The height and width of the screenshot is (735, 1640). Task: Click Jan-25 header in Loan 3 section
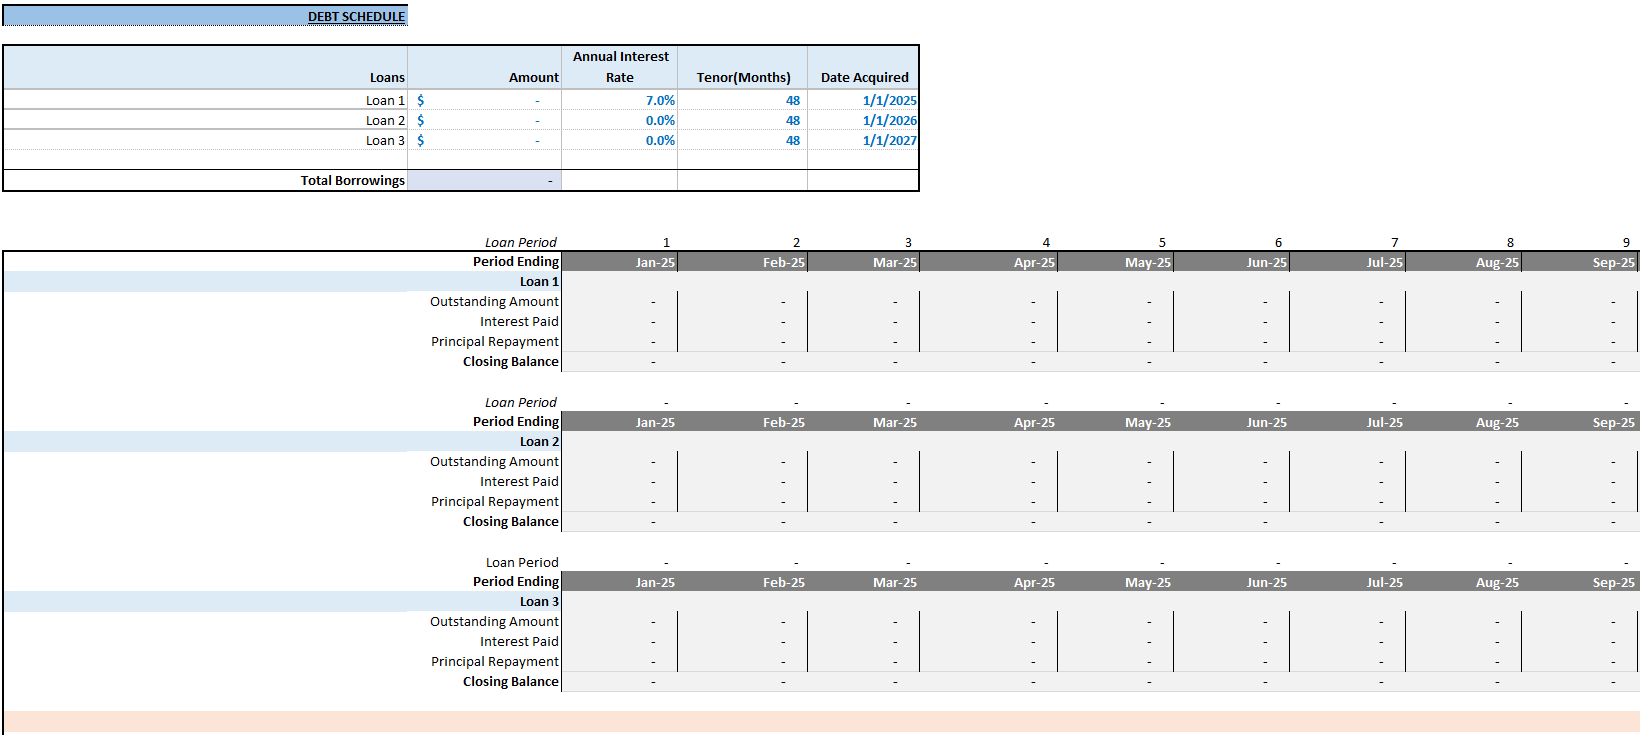(x=620, y=582)
